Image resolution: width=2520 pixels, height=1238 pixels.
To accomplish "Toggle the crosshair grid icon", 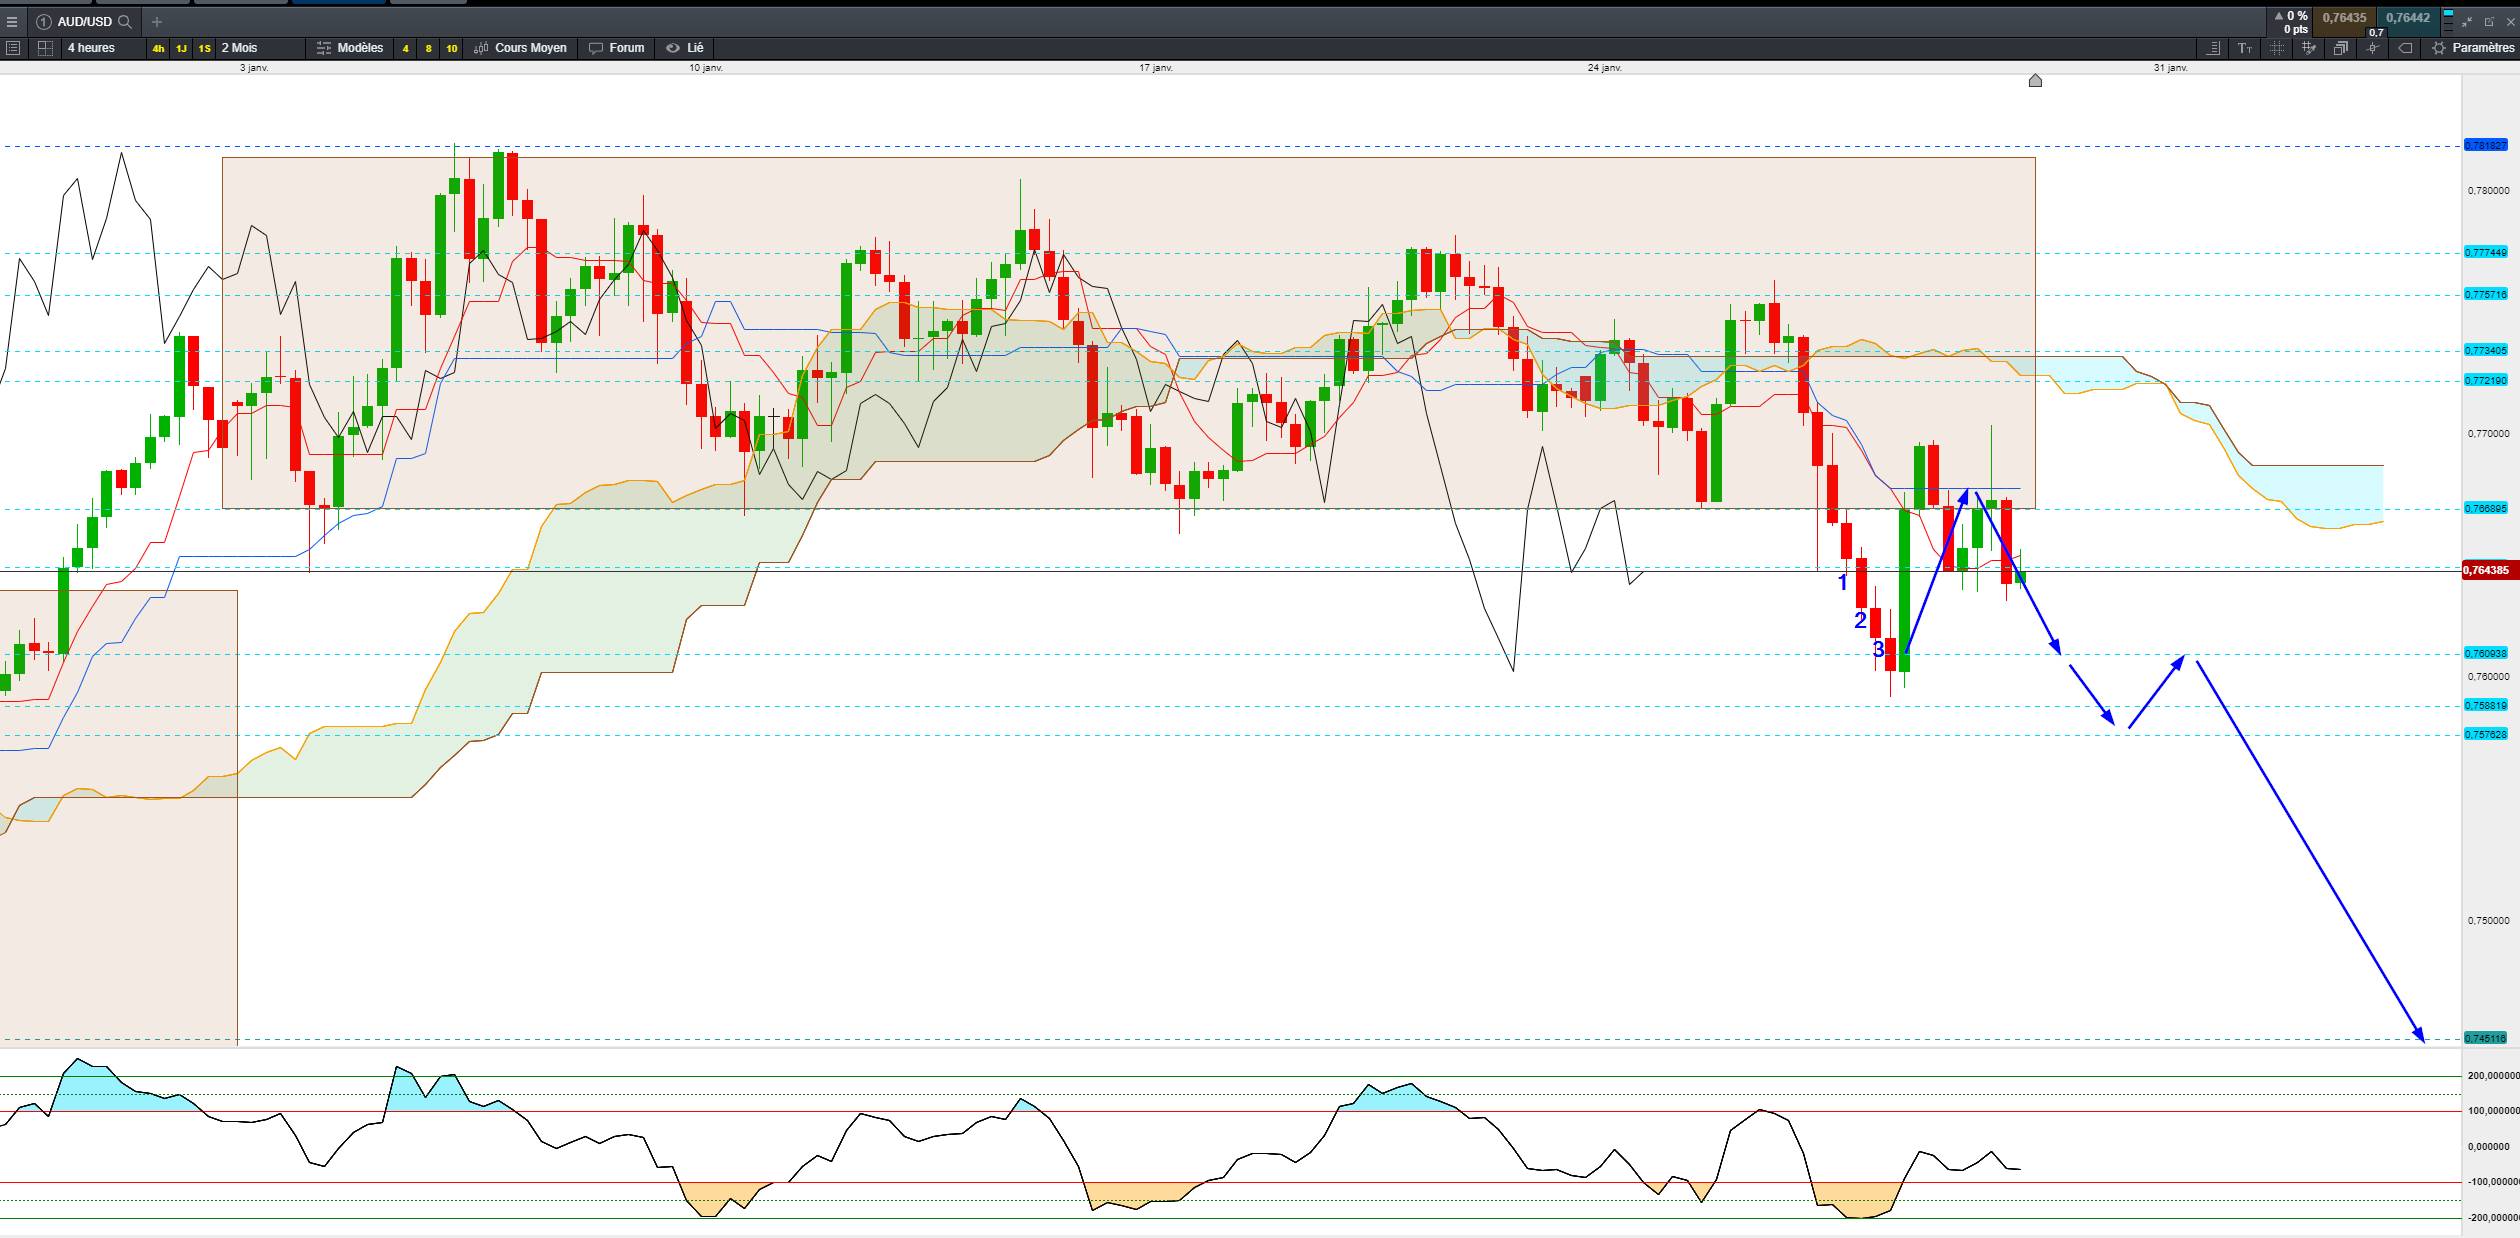I will [x=2277, y=48].
